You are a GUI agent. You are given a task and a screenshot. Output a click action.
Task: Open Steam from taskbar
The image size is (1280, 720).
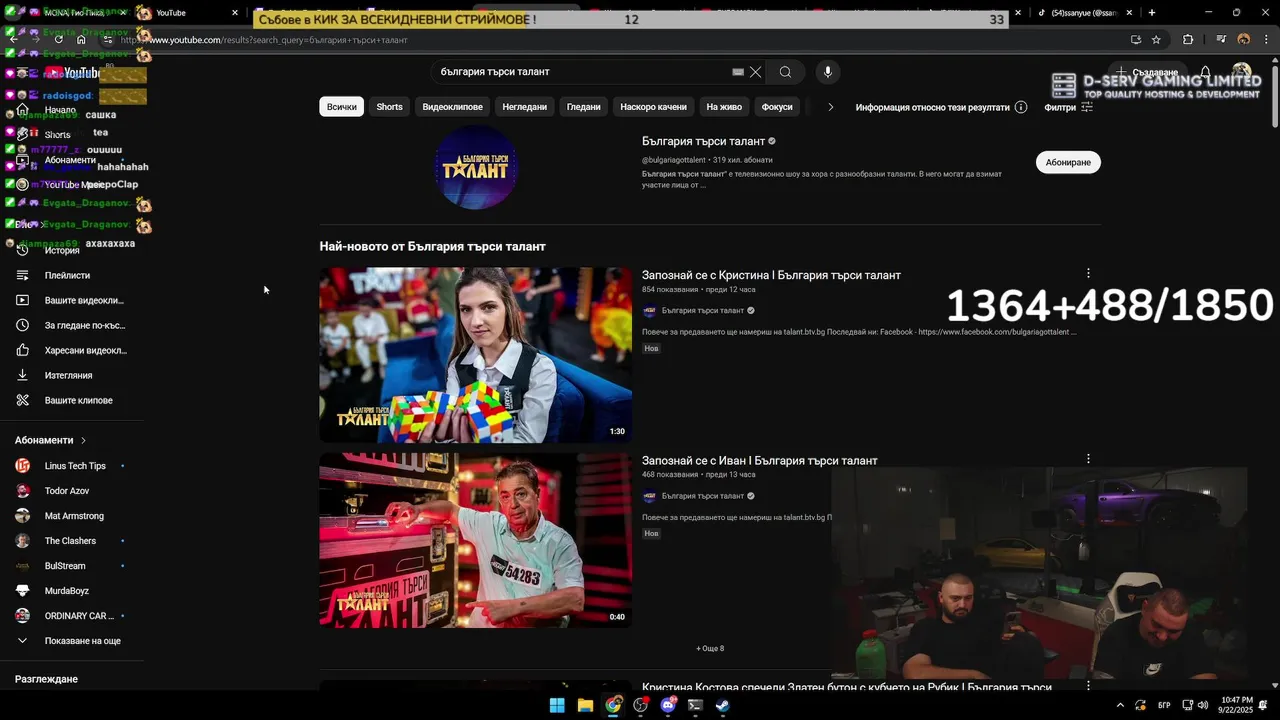tap(723, 705)
